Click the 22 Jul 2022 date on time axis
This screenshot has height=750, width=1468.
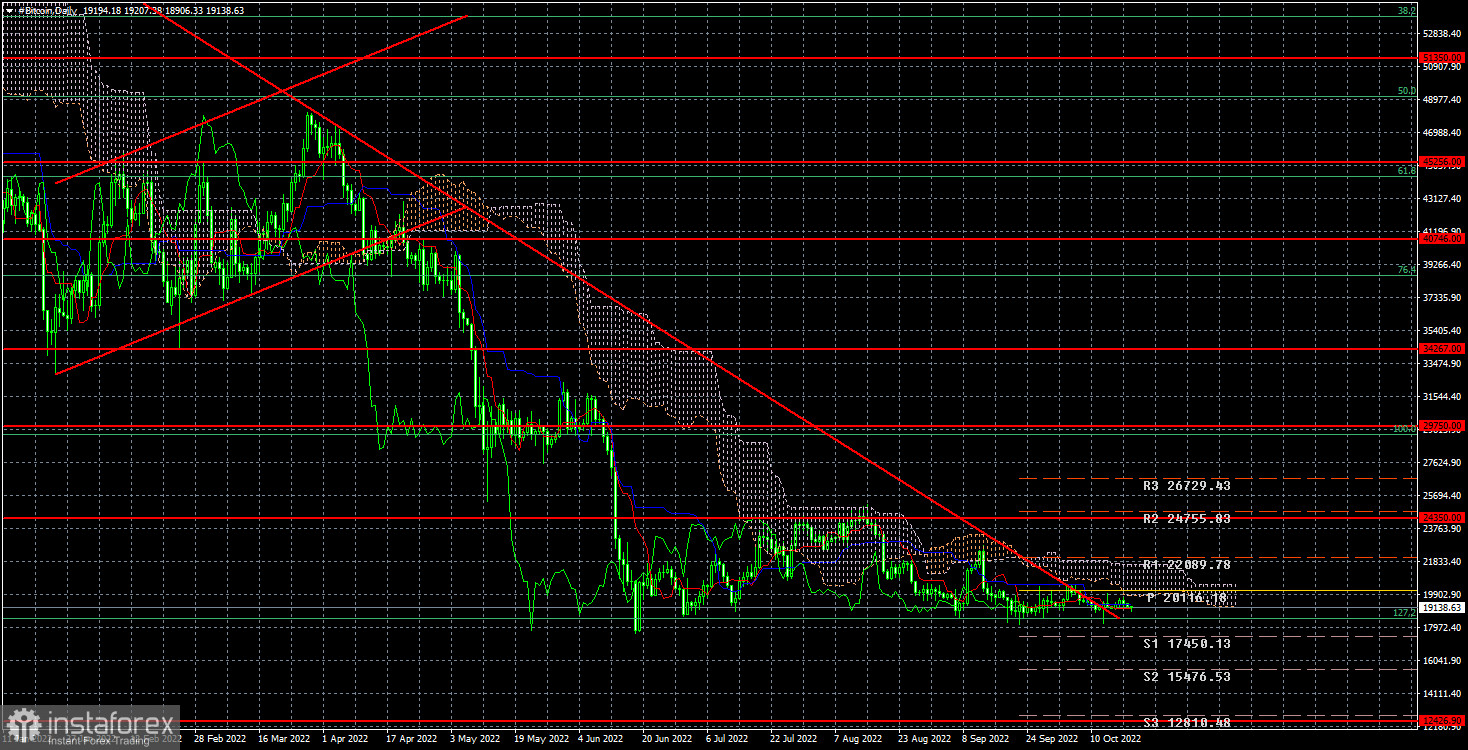tap(795, 740)
